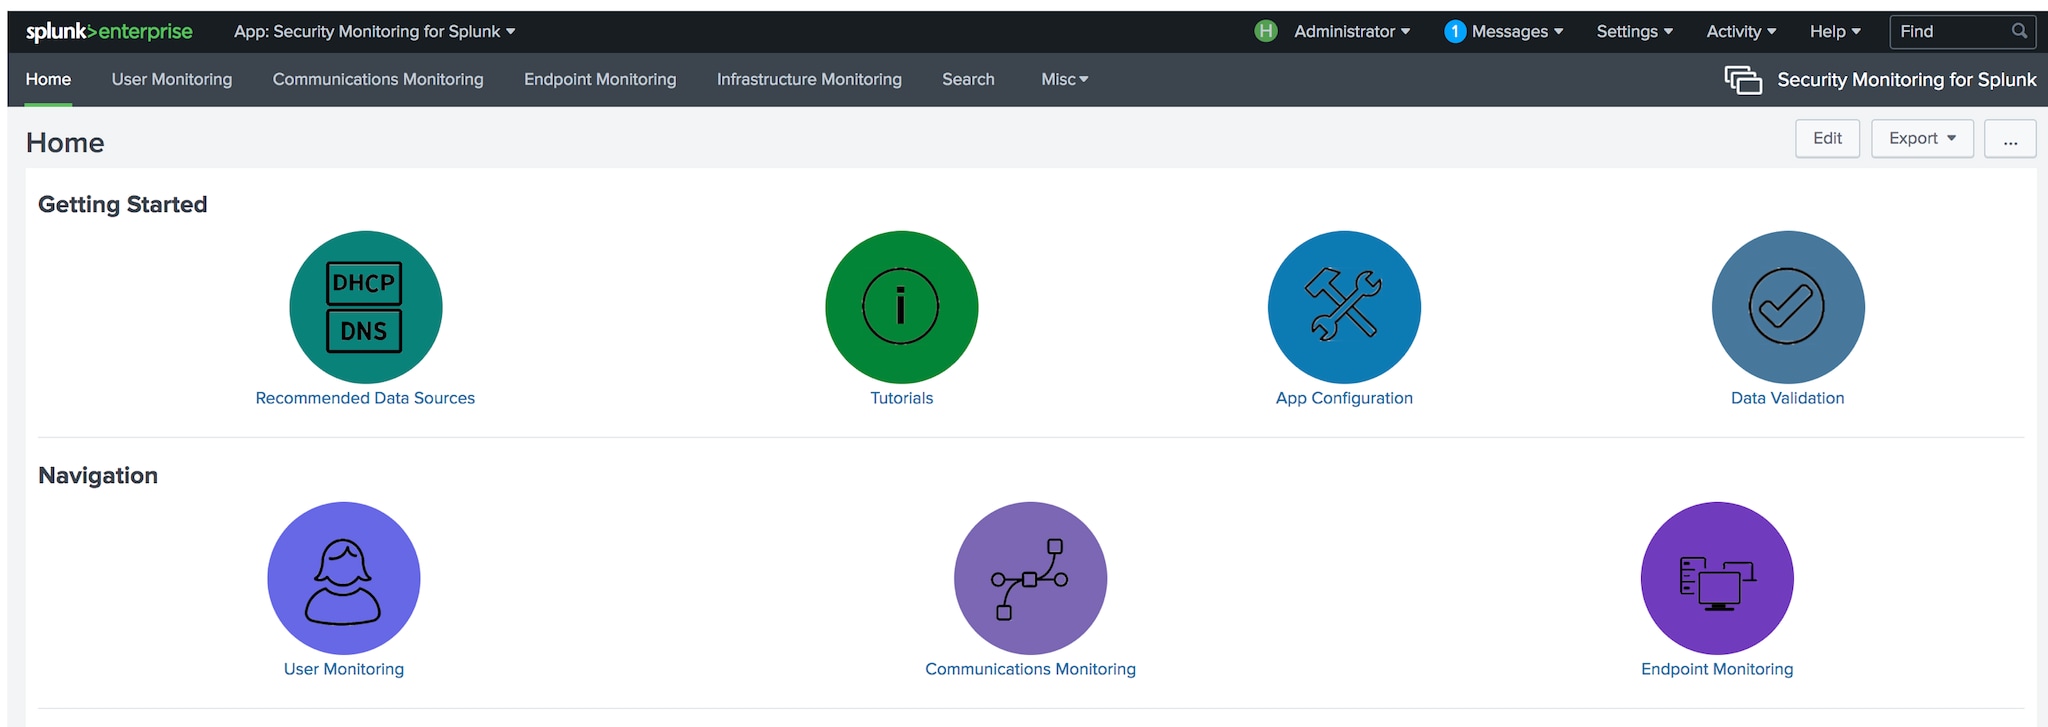Click the Security Monitoring app icon
The height and width of the screenshot is (727, 2048).
(1743, 80)
